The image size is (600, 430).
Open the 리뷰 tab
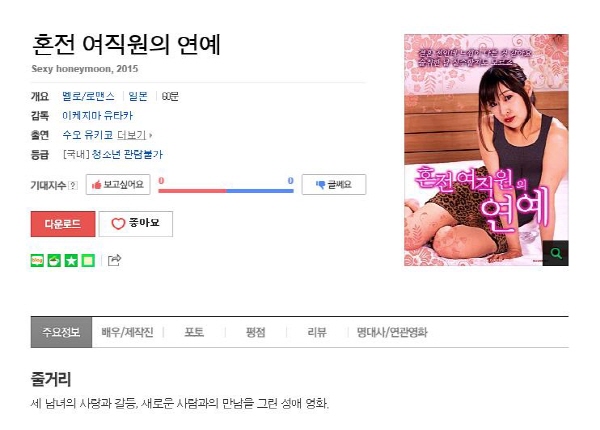(317, 332)
